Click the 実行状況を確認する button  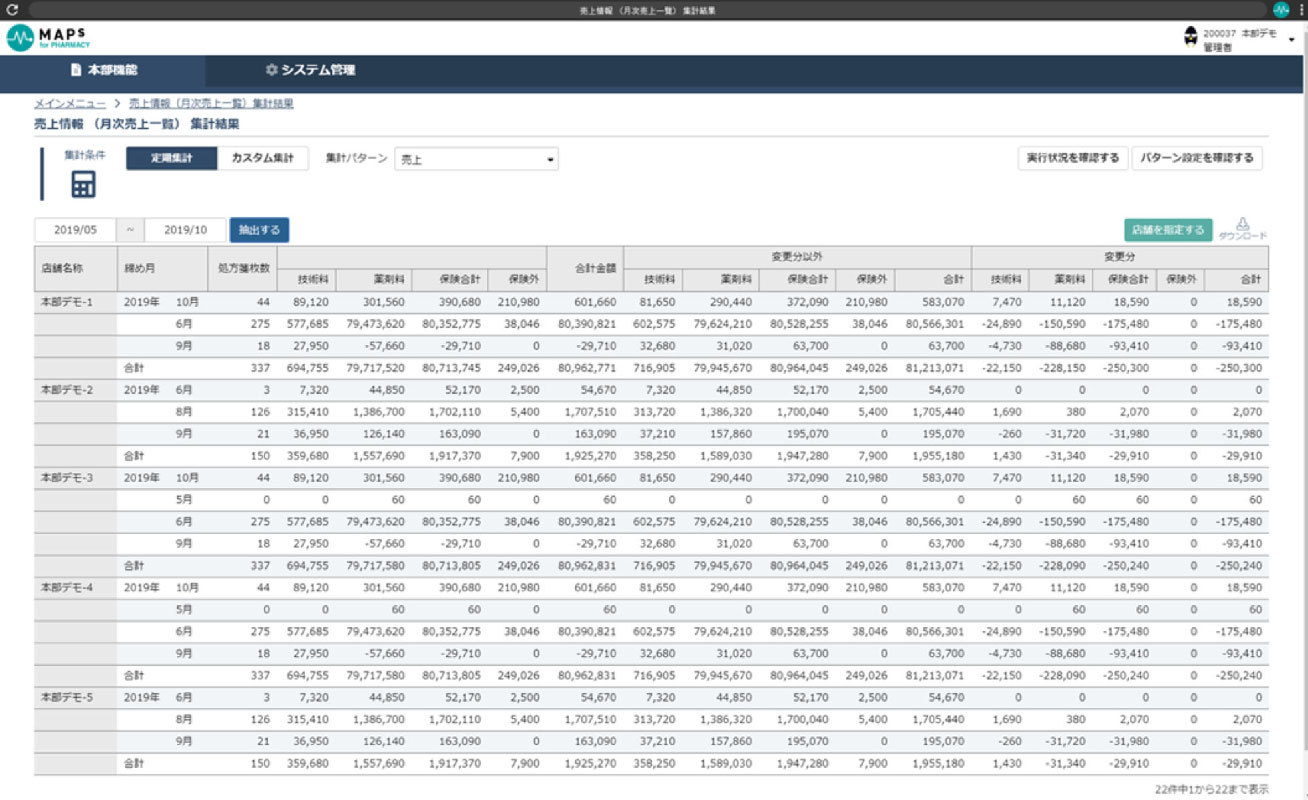pos(1073,158)
